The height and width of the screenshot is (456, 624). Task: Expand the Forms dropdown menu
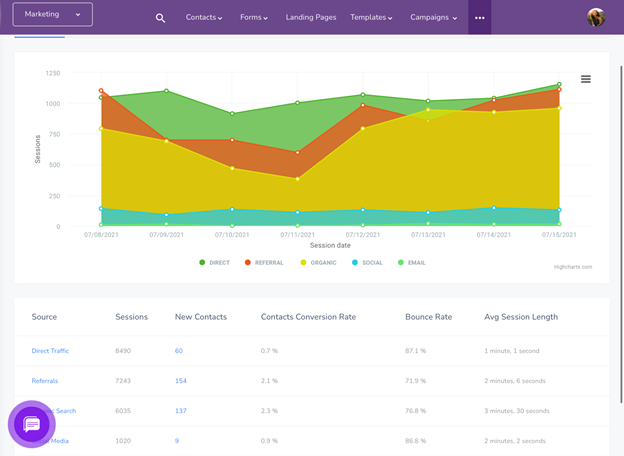[254, 18]
